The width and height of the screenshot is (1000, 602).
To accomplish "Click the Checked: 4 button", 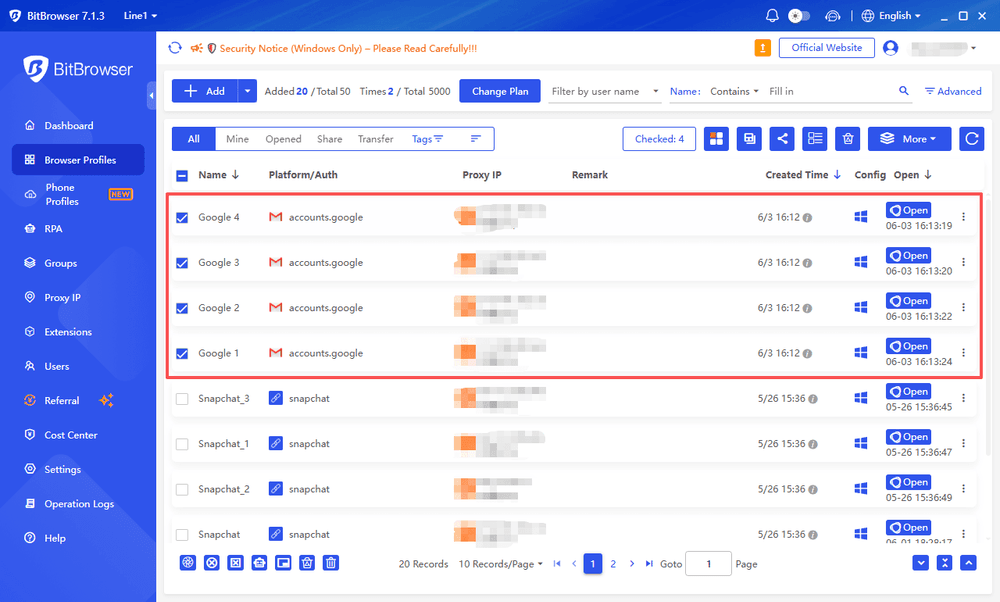I will [659, 139].
